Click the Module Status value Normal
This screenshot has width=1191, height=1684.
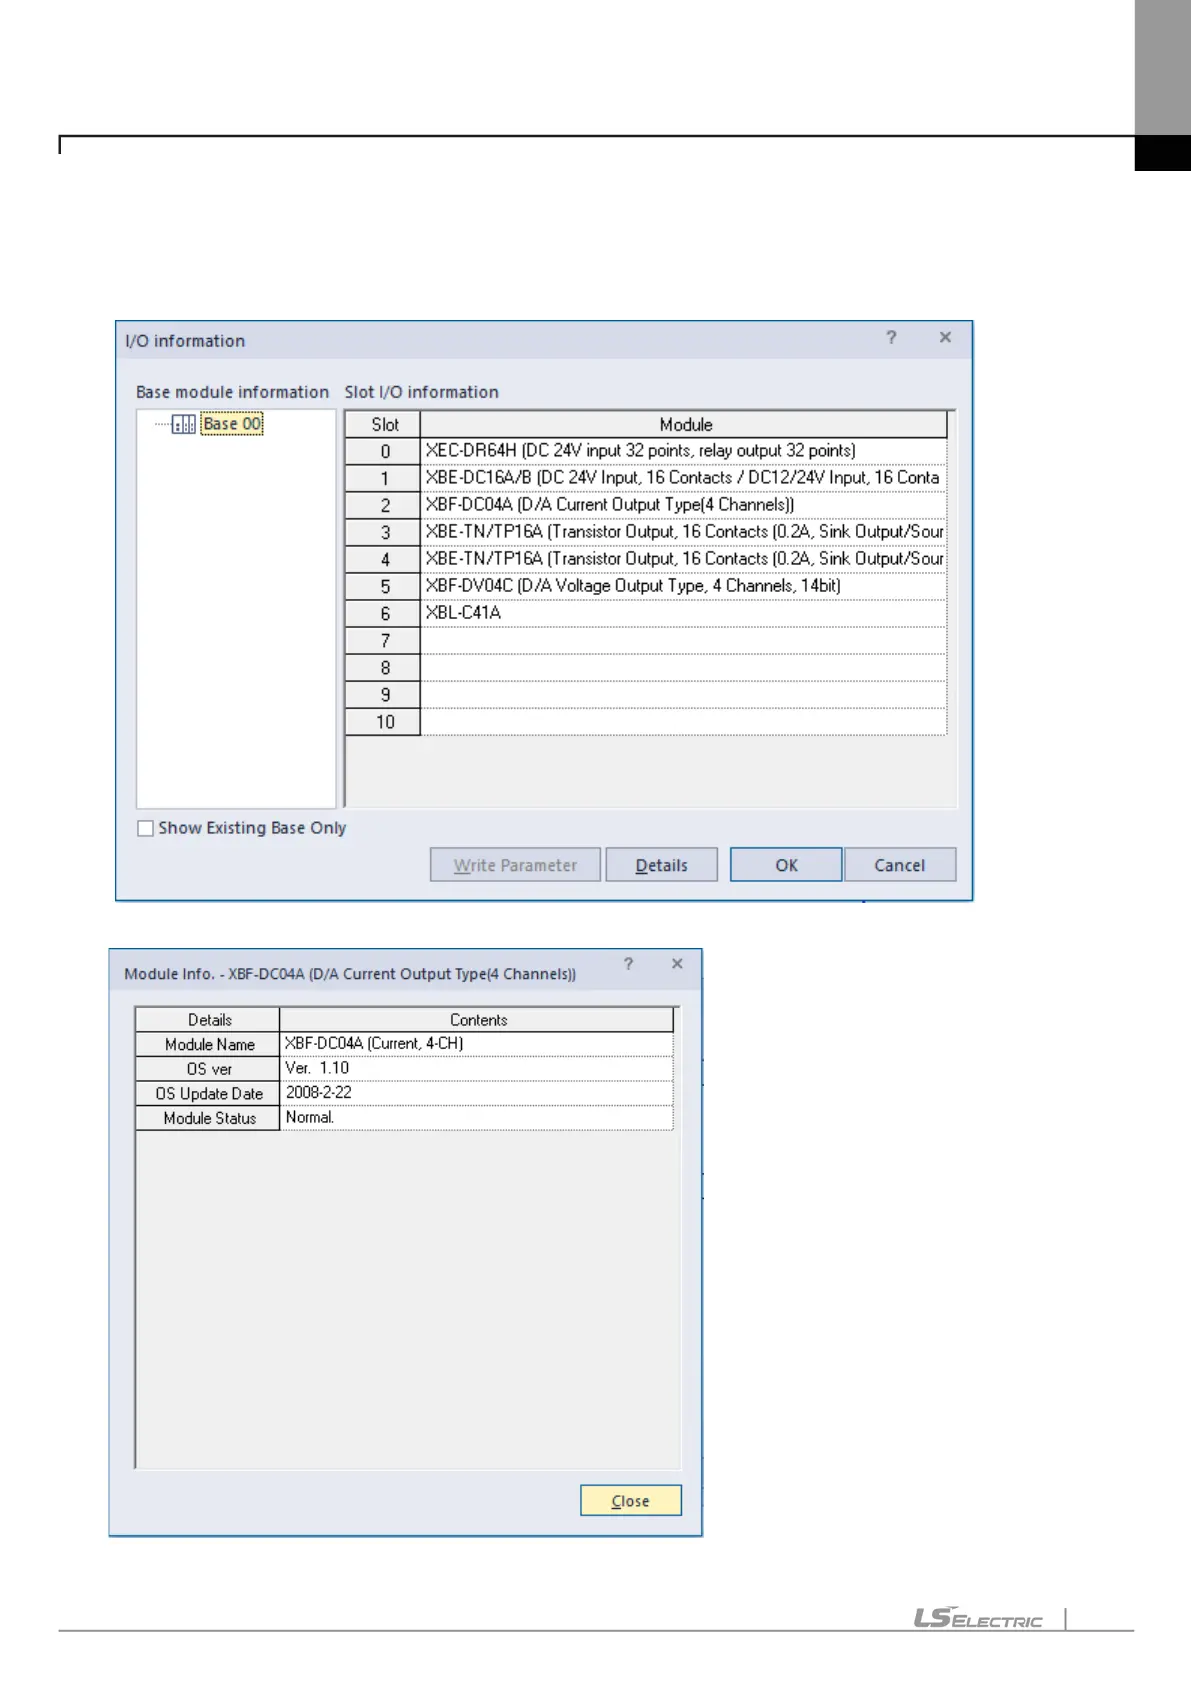(476, 1118)
